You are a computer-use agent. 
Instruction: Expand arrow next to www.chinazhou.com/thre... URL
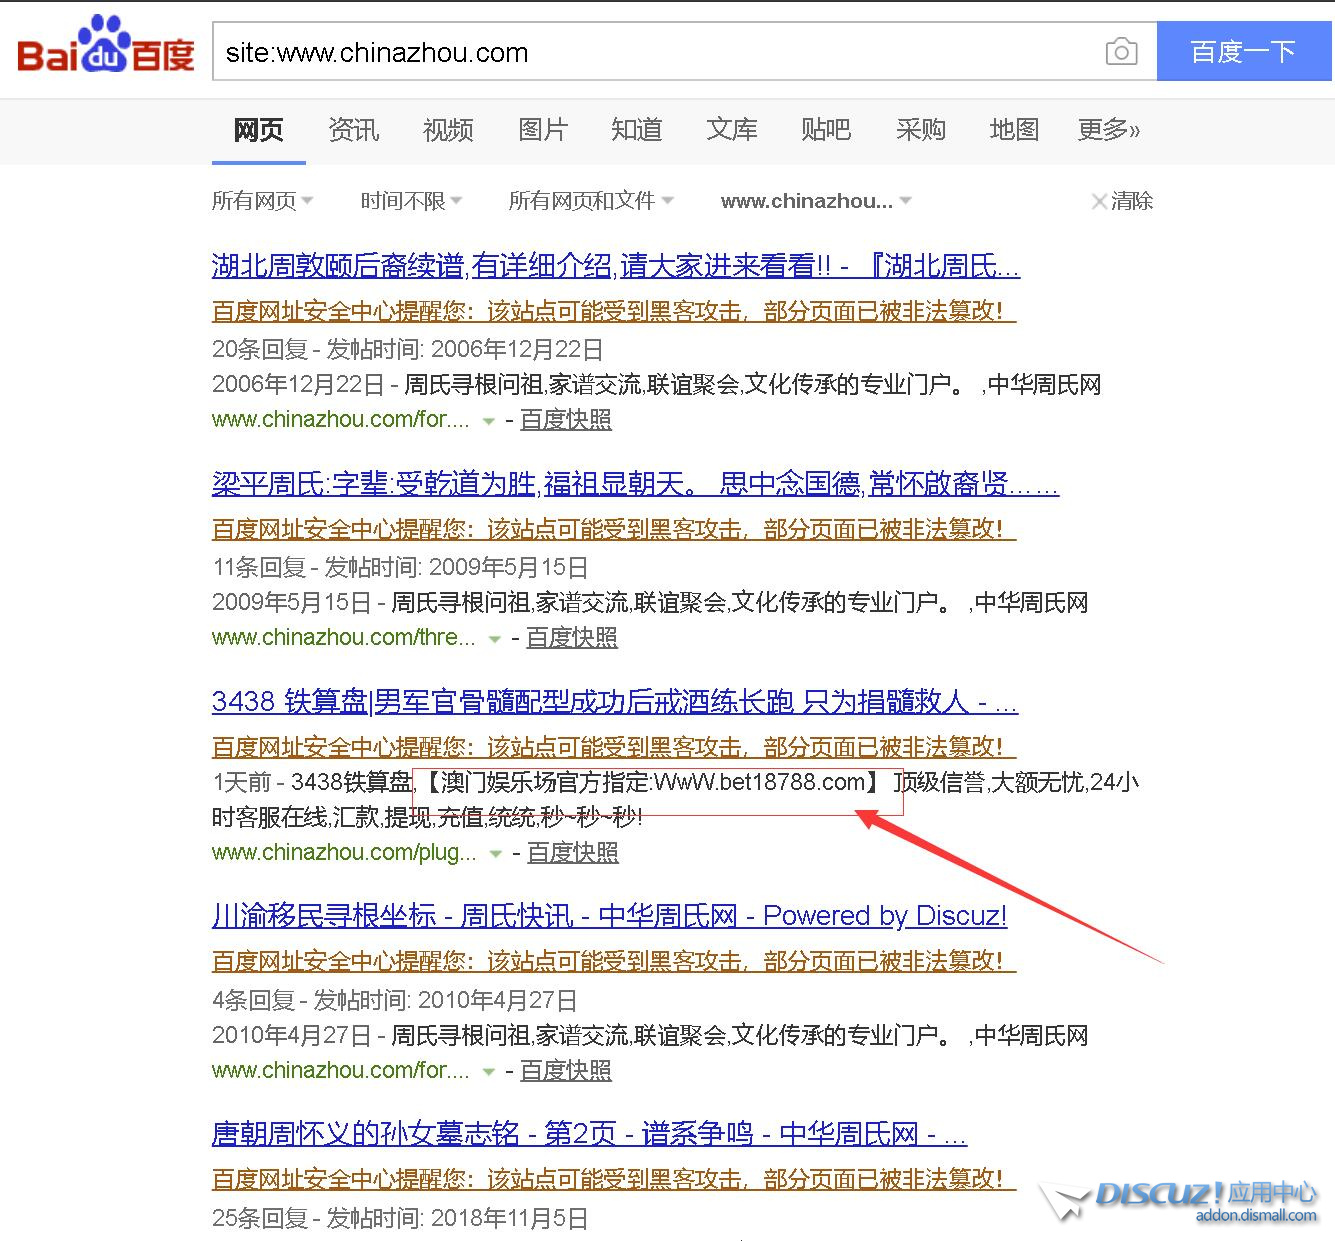point(494,639)
